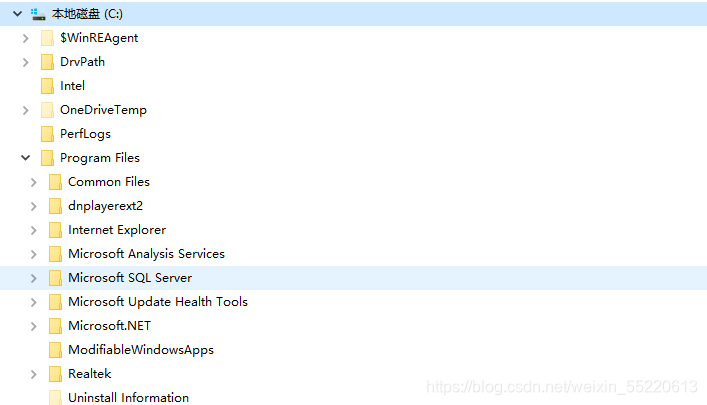Viewport: 707px width, 405px height.
Task: Select the 'dnplayerext2' tree label
Action: click(x=106, y=206)
